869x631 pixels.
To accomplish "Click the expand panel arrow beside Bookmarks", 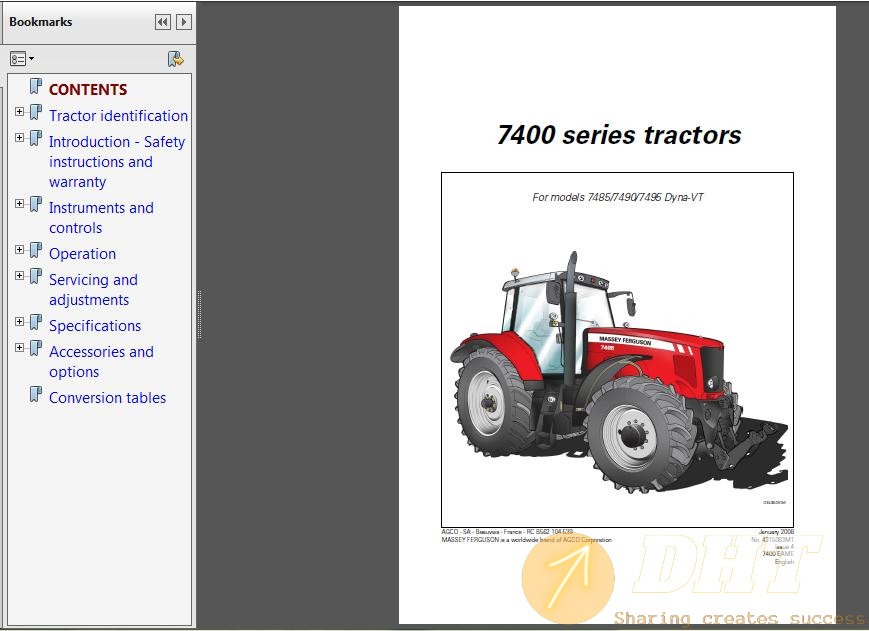I will [x=183, y=22].
